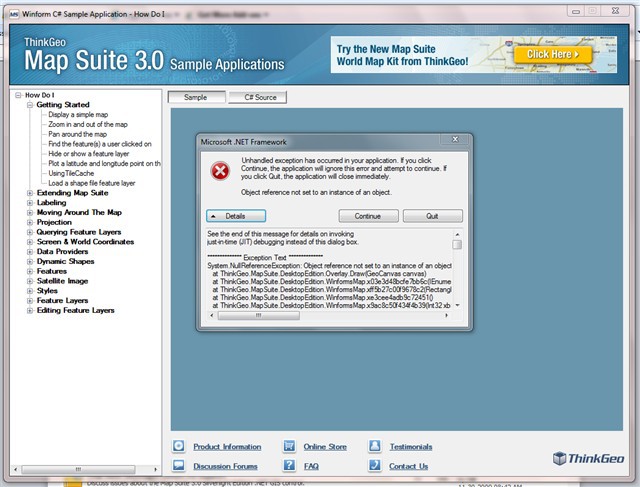Collapse the Getting Started node
Viewport: 640px width, 487px height.
(x=30, y=105)
